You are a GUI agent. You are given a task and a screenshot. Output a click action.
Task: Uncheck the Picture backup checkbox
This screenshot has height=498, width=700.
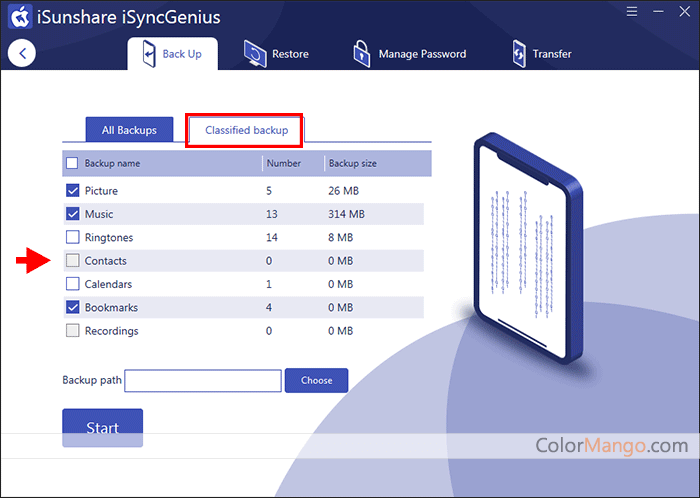(72, 191)
